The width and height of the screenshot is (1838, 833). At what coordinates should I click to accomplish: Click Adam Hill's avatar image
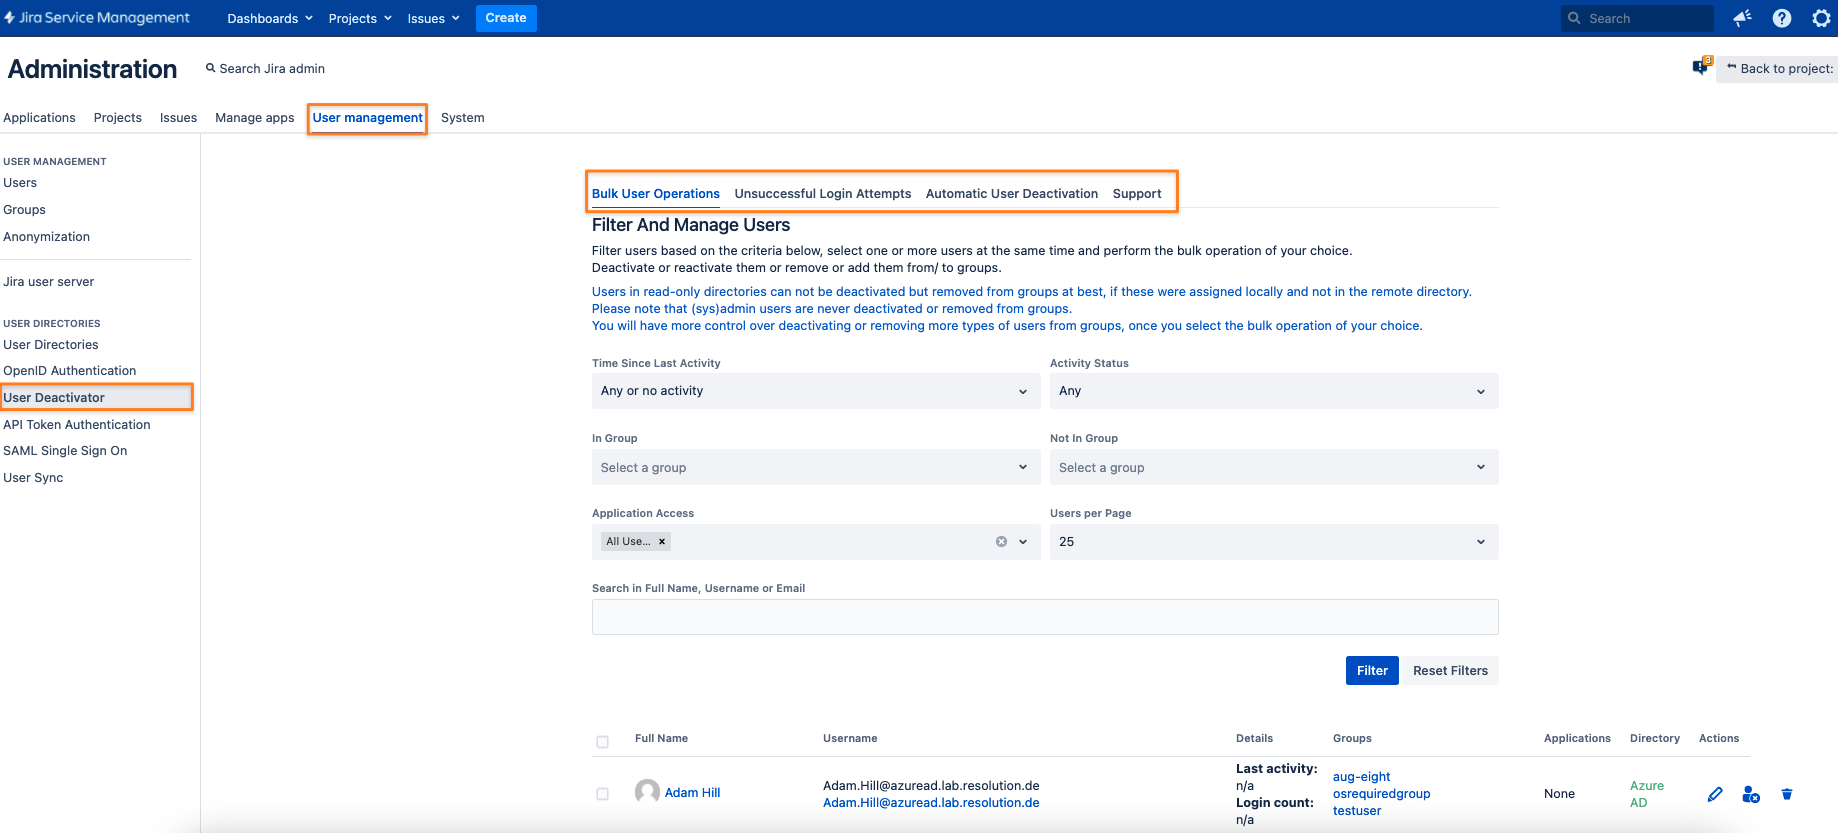tap(647, 792)
